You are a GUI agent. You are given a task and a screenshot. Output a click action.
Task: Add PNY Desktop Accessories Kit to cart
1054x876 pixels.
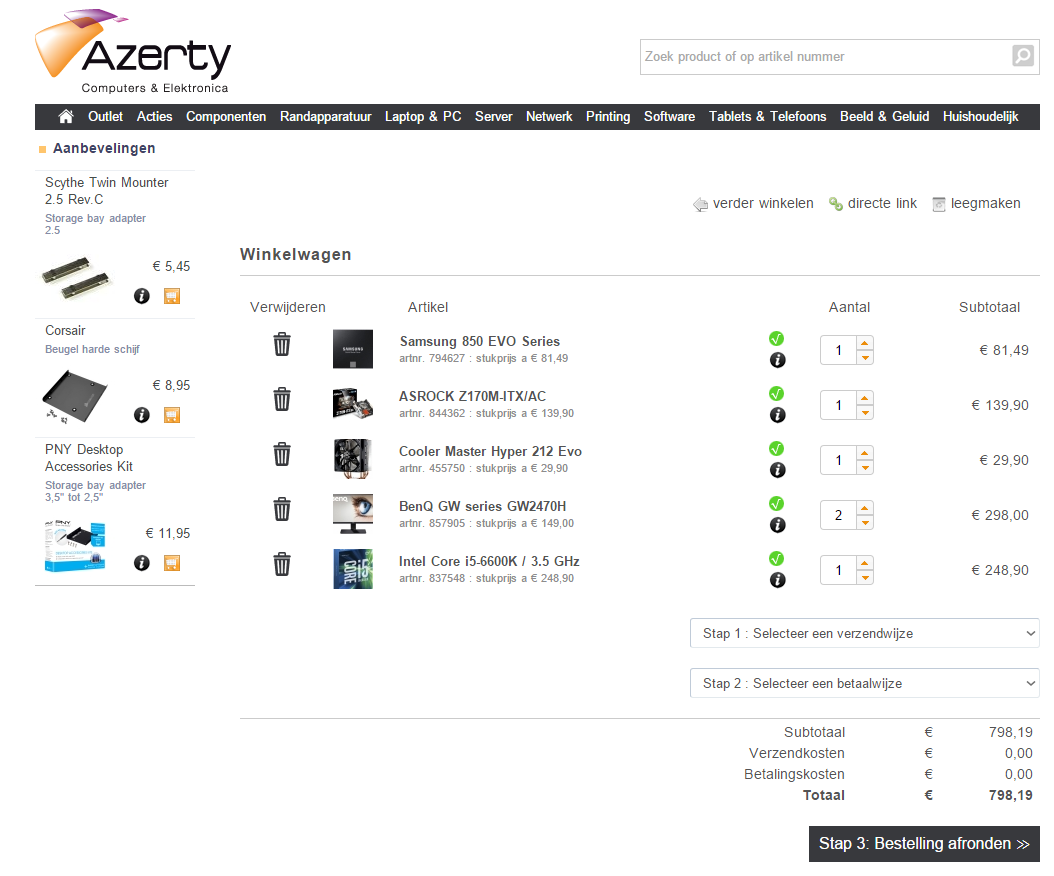click(x=172, y=563)
